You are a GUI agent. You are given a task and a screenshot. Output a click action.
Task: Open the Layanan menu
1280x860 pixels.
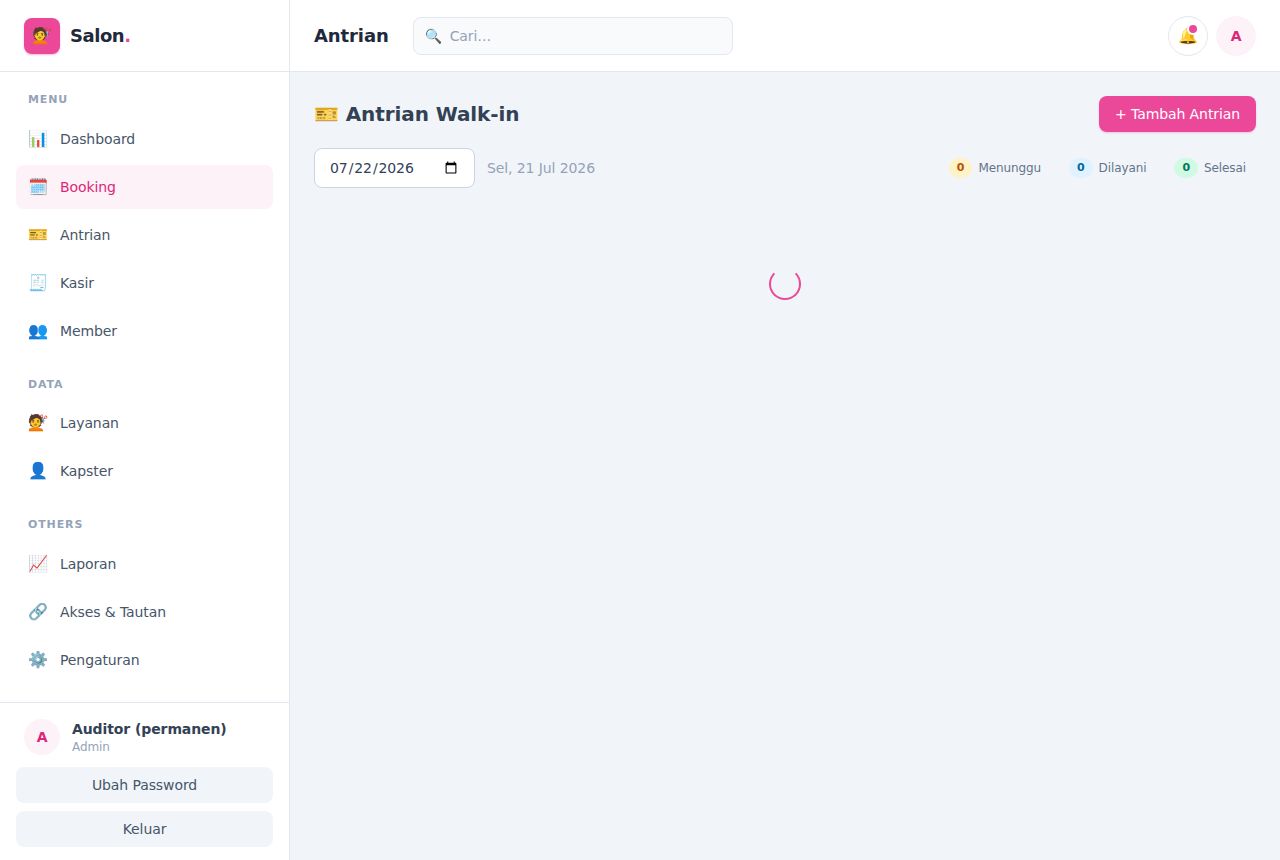144,423
